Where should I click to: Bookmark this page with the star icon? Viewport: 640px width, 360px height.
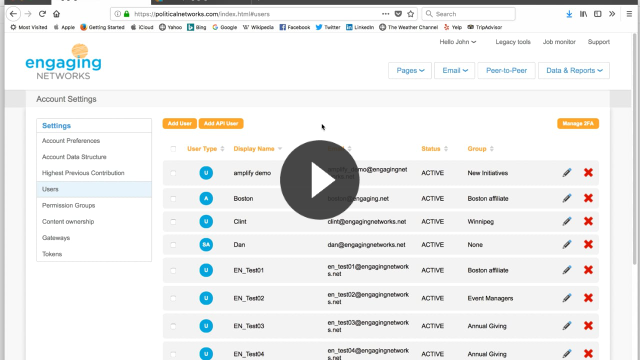(x=411, y=14)
